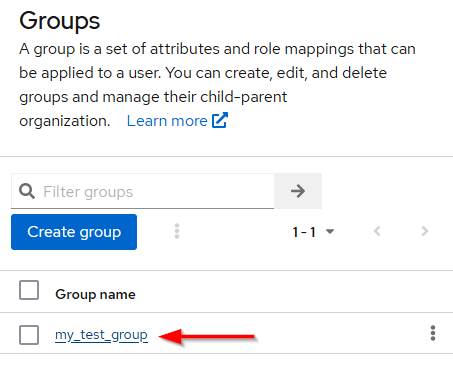Screen dimensions: 453x365
Task: Click the external link icon beside Learn more
Action: coord(220,120)
